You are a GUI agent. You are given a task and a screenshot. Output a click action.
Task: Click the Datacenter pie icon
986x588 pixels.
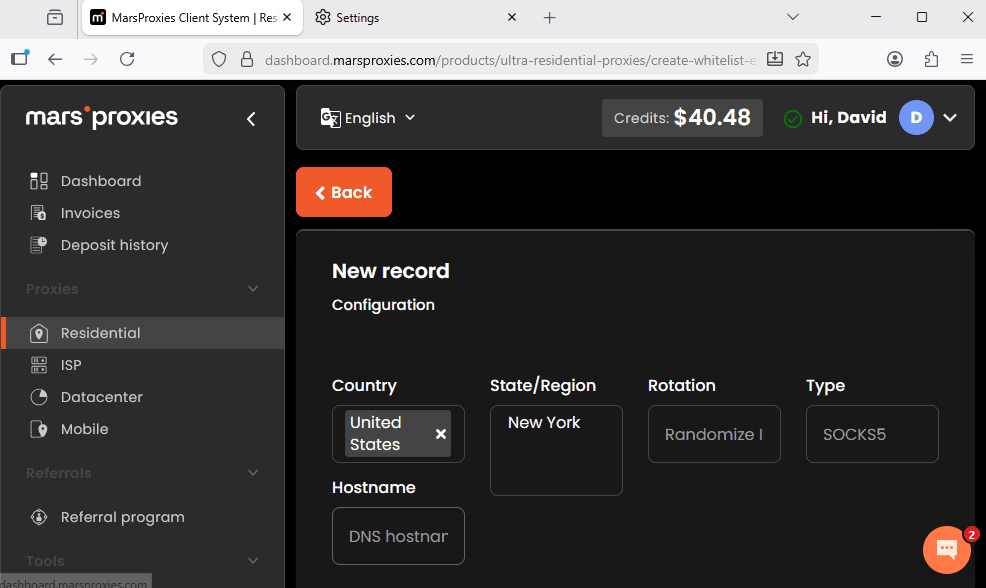tap(39, 397)
